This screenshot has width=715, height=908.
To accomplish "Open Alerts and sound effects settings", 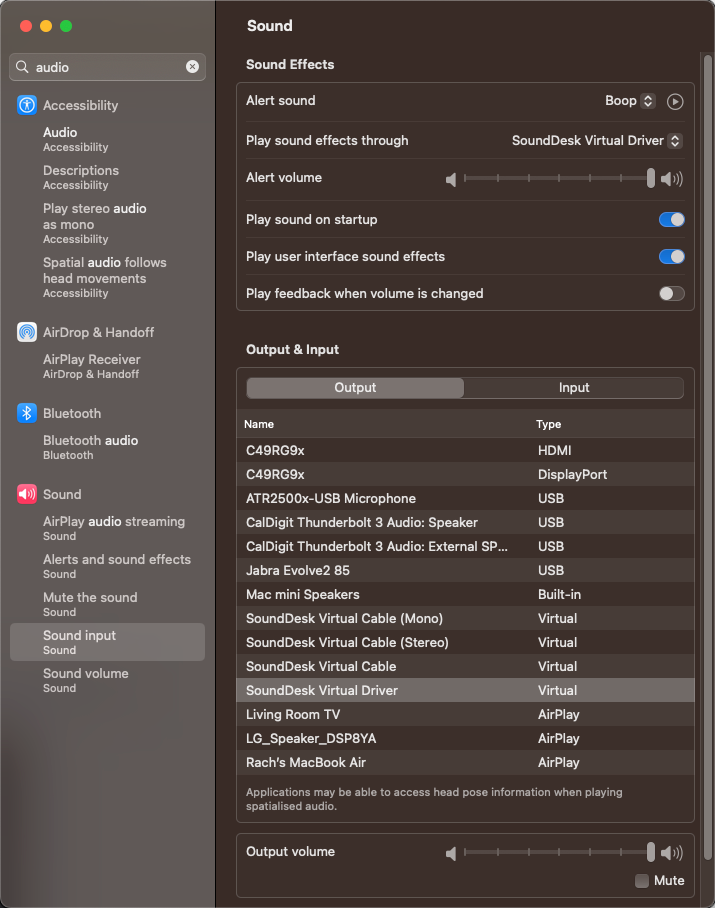I will coord(116,559).
